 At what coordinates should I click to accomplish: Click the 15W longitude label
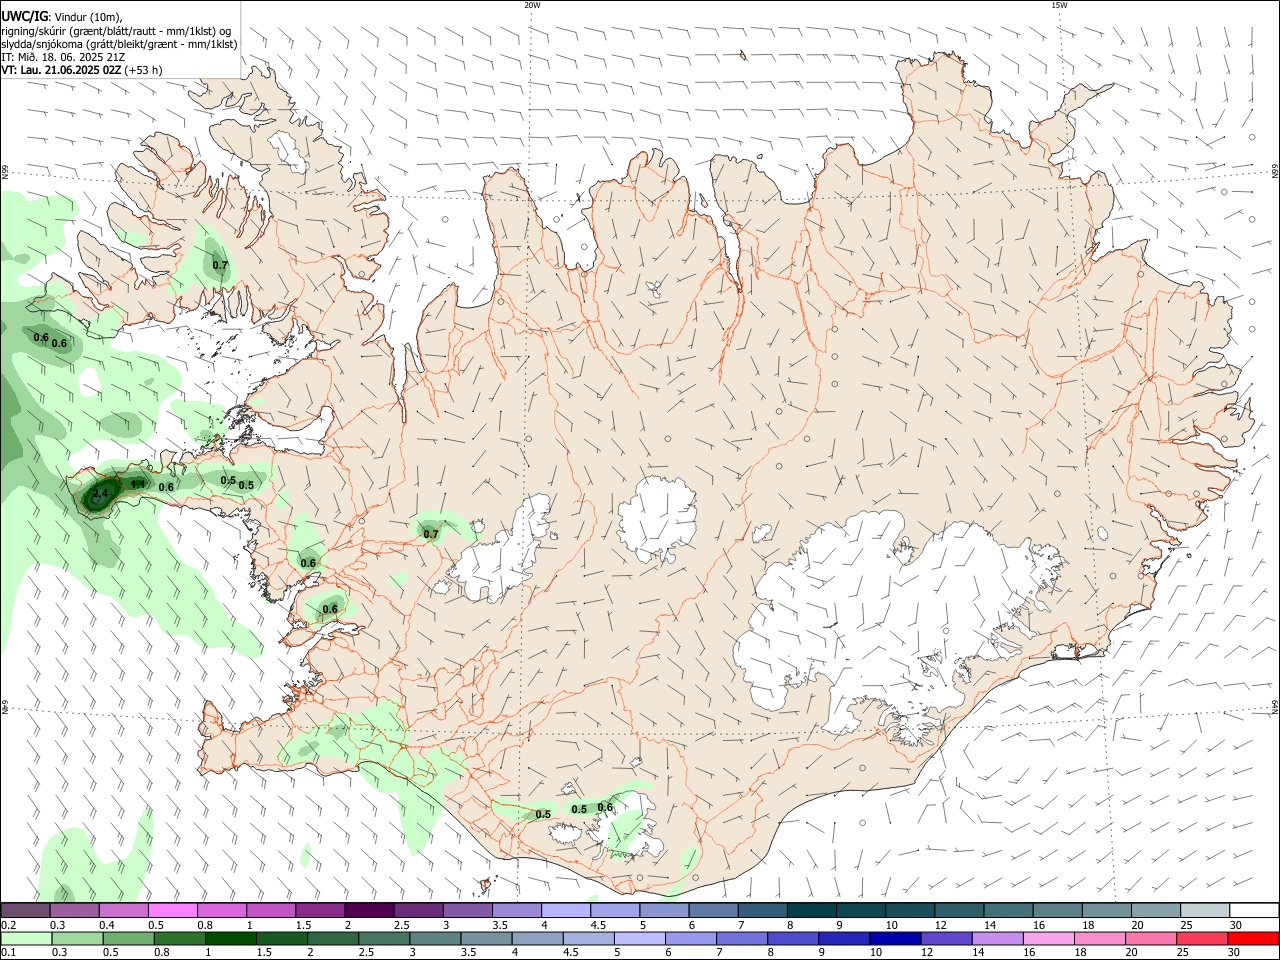point(1059,5)
